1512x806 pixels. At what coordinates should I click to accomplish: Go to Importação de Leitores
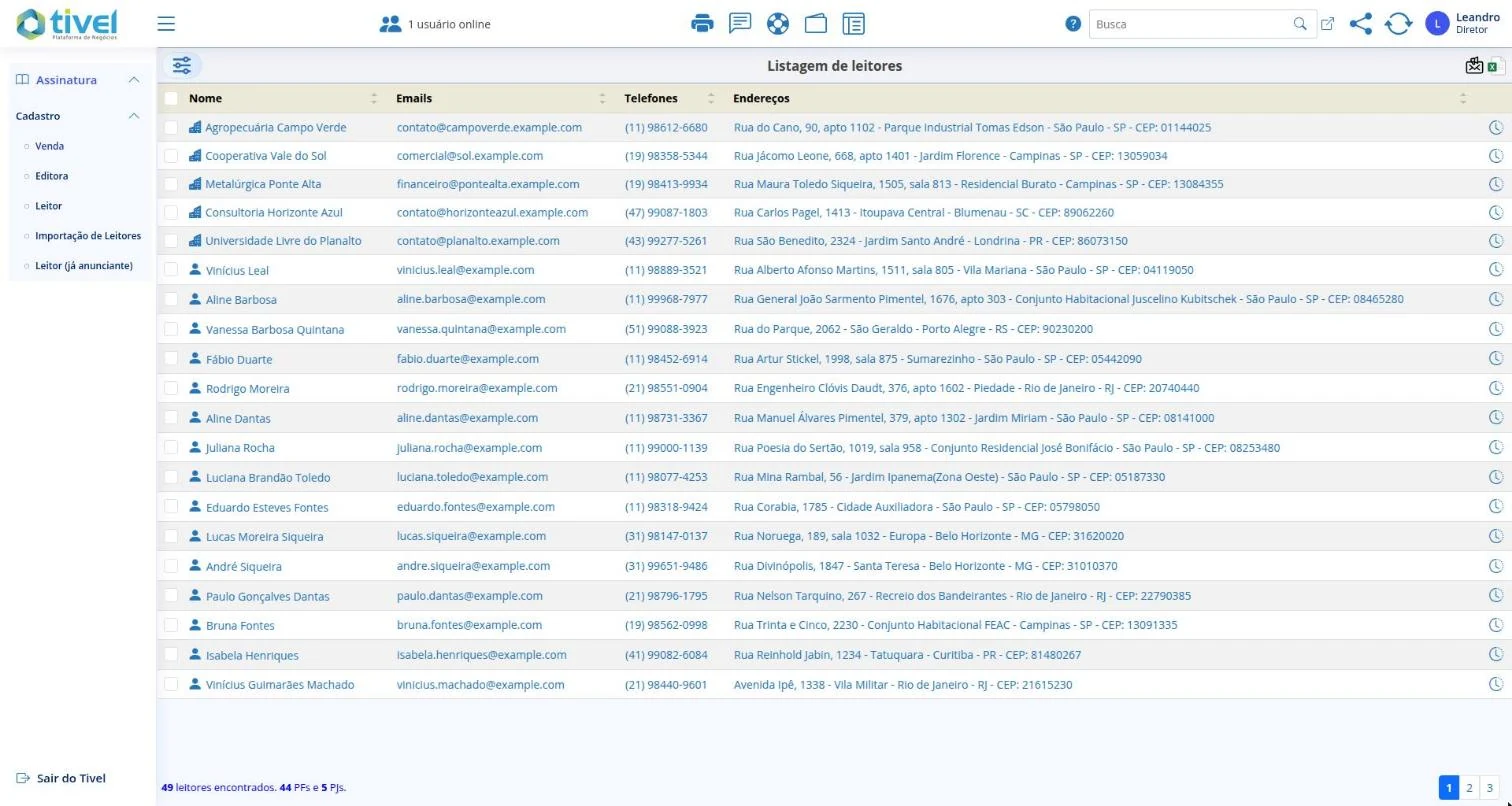88,236
